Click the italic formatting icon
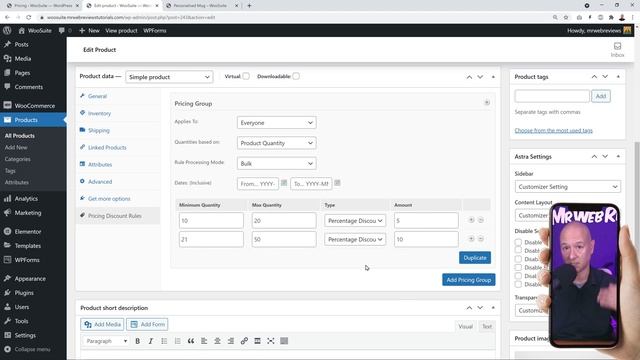The image size is (640, 360). pos(151,341)
